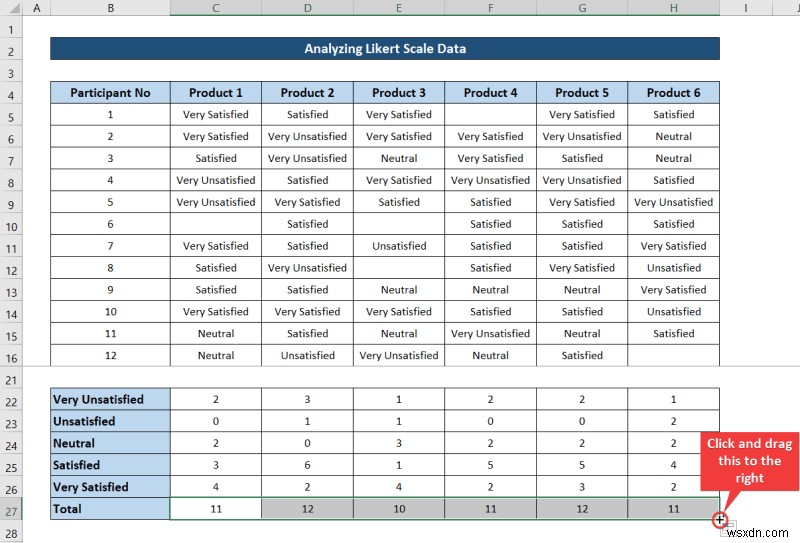
Task: Click the 'Unsatisfied' summary row label
Action: (110, 422)
